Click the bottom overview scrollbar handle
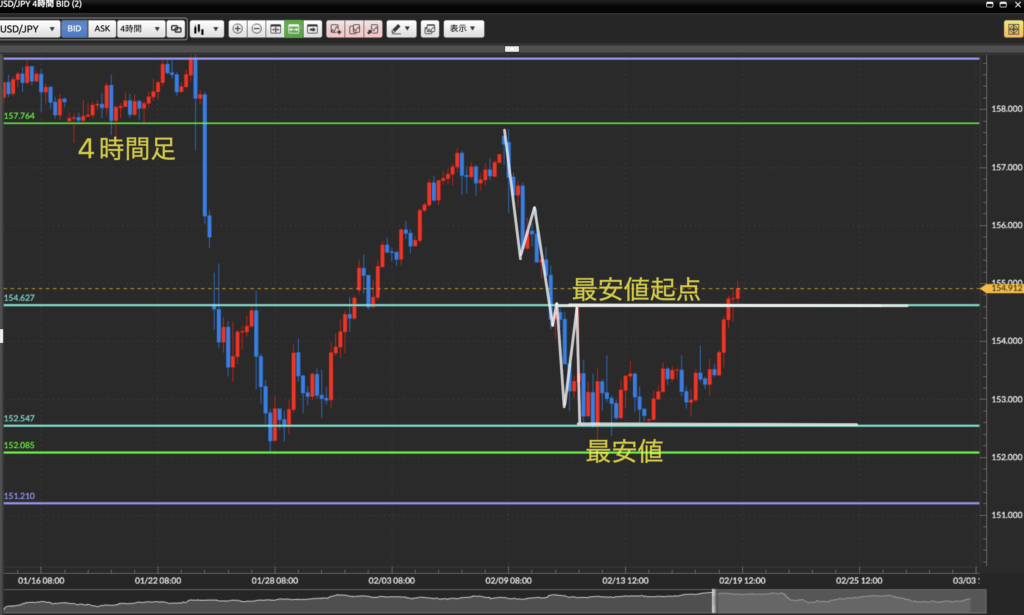This screenshot has width=1024, height=615. tap(714, 601)
